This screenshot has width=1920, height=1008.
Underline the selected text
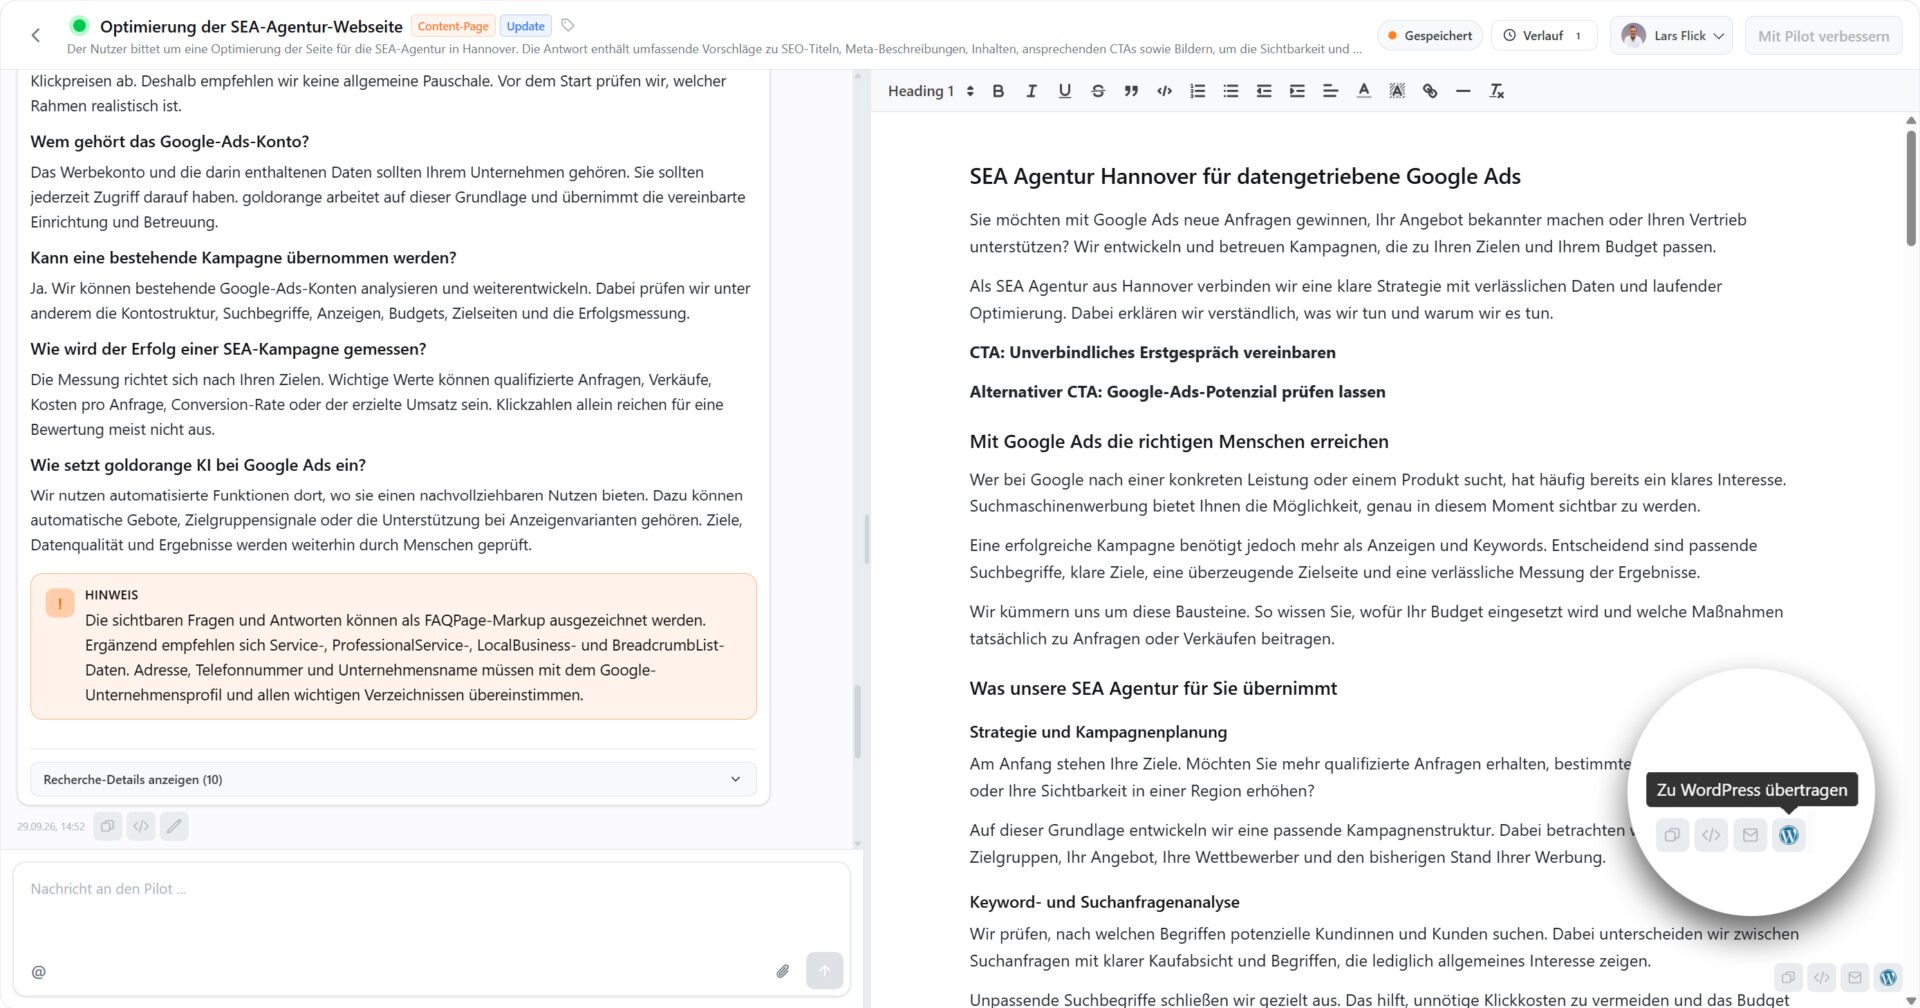point(1064,91)
